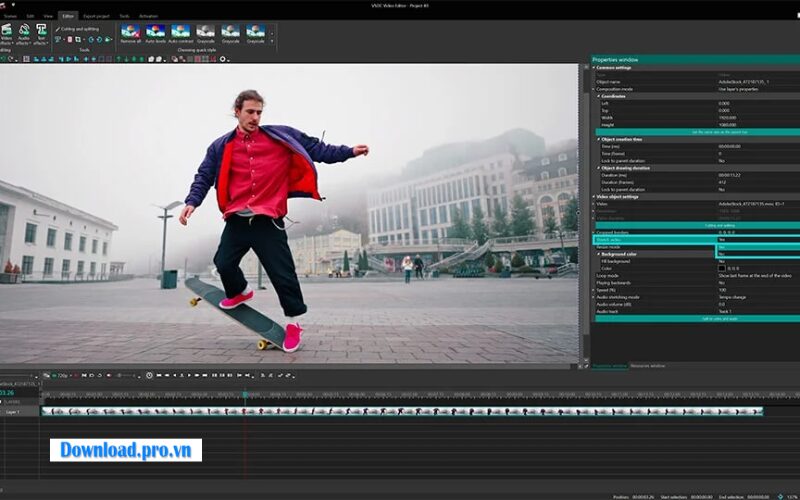
Task: Open the 720p preview quality dropdown
Action: (62, 376)
